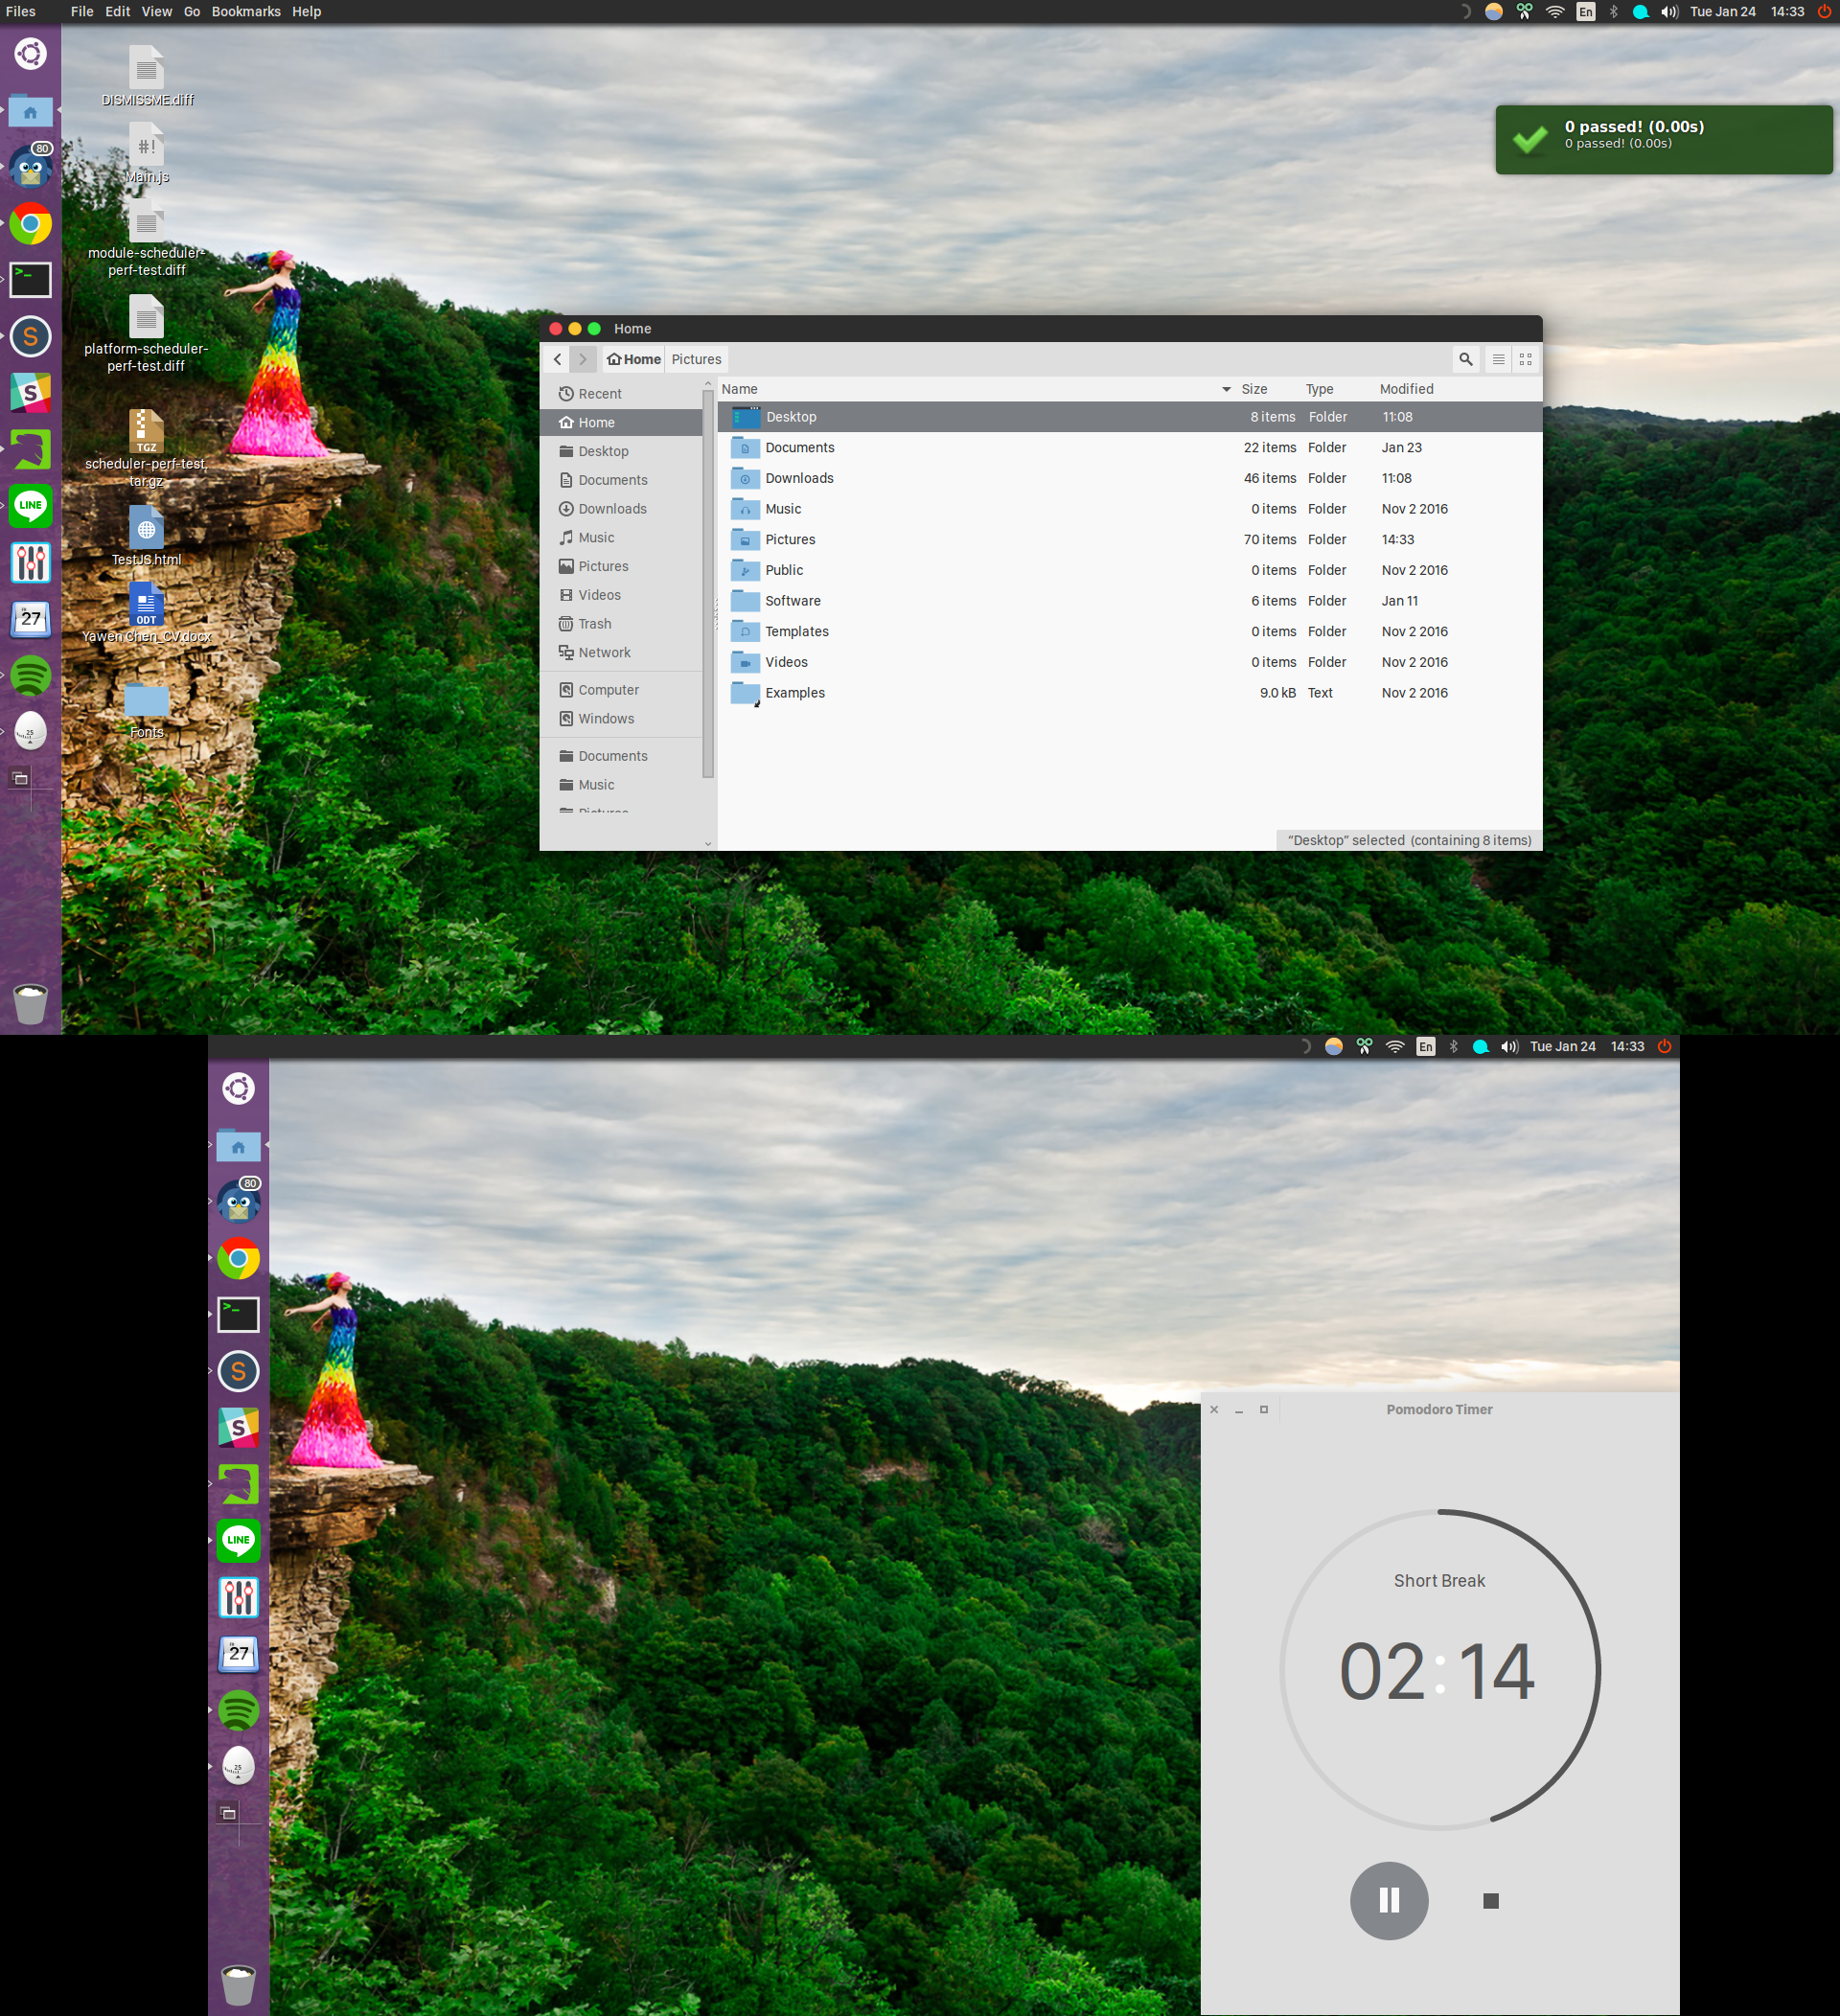This screenshot has width=1840, height=2016.
Task: Select the Software folder row
Action: pos(792,601)
